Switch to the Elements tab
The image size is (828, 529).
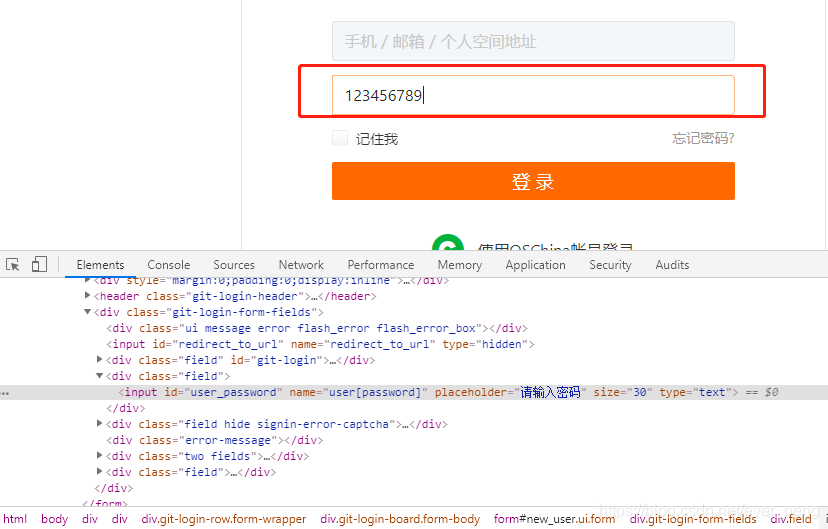click(x=100, y=264)
